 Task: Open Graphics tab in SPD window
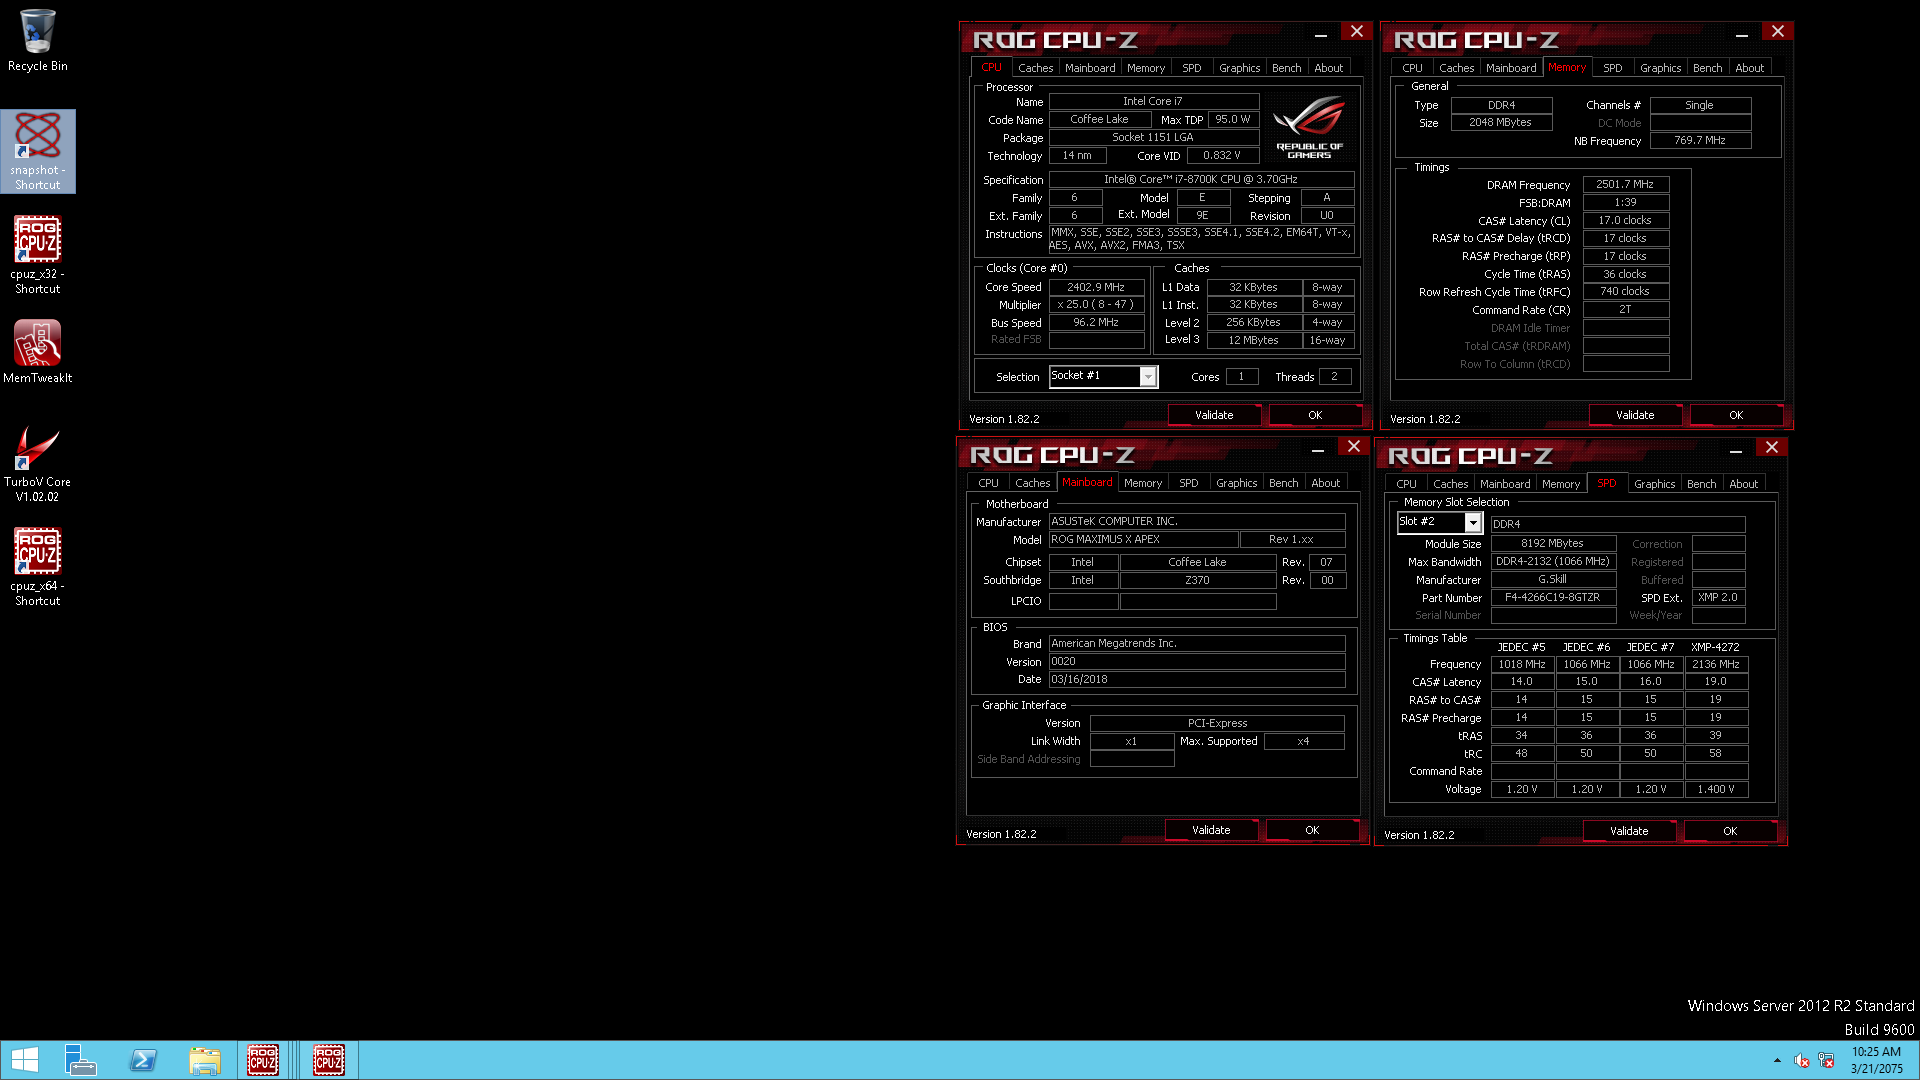pos(1655,484)
